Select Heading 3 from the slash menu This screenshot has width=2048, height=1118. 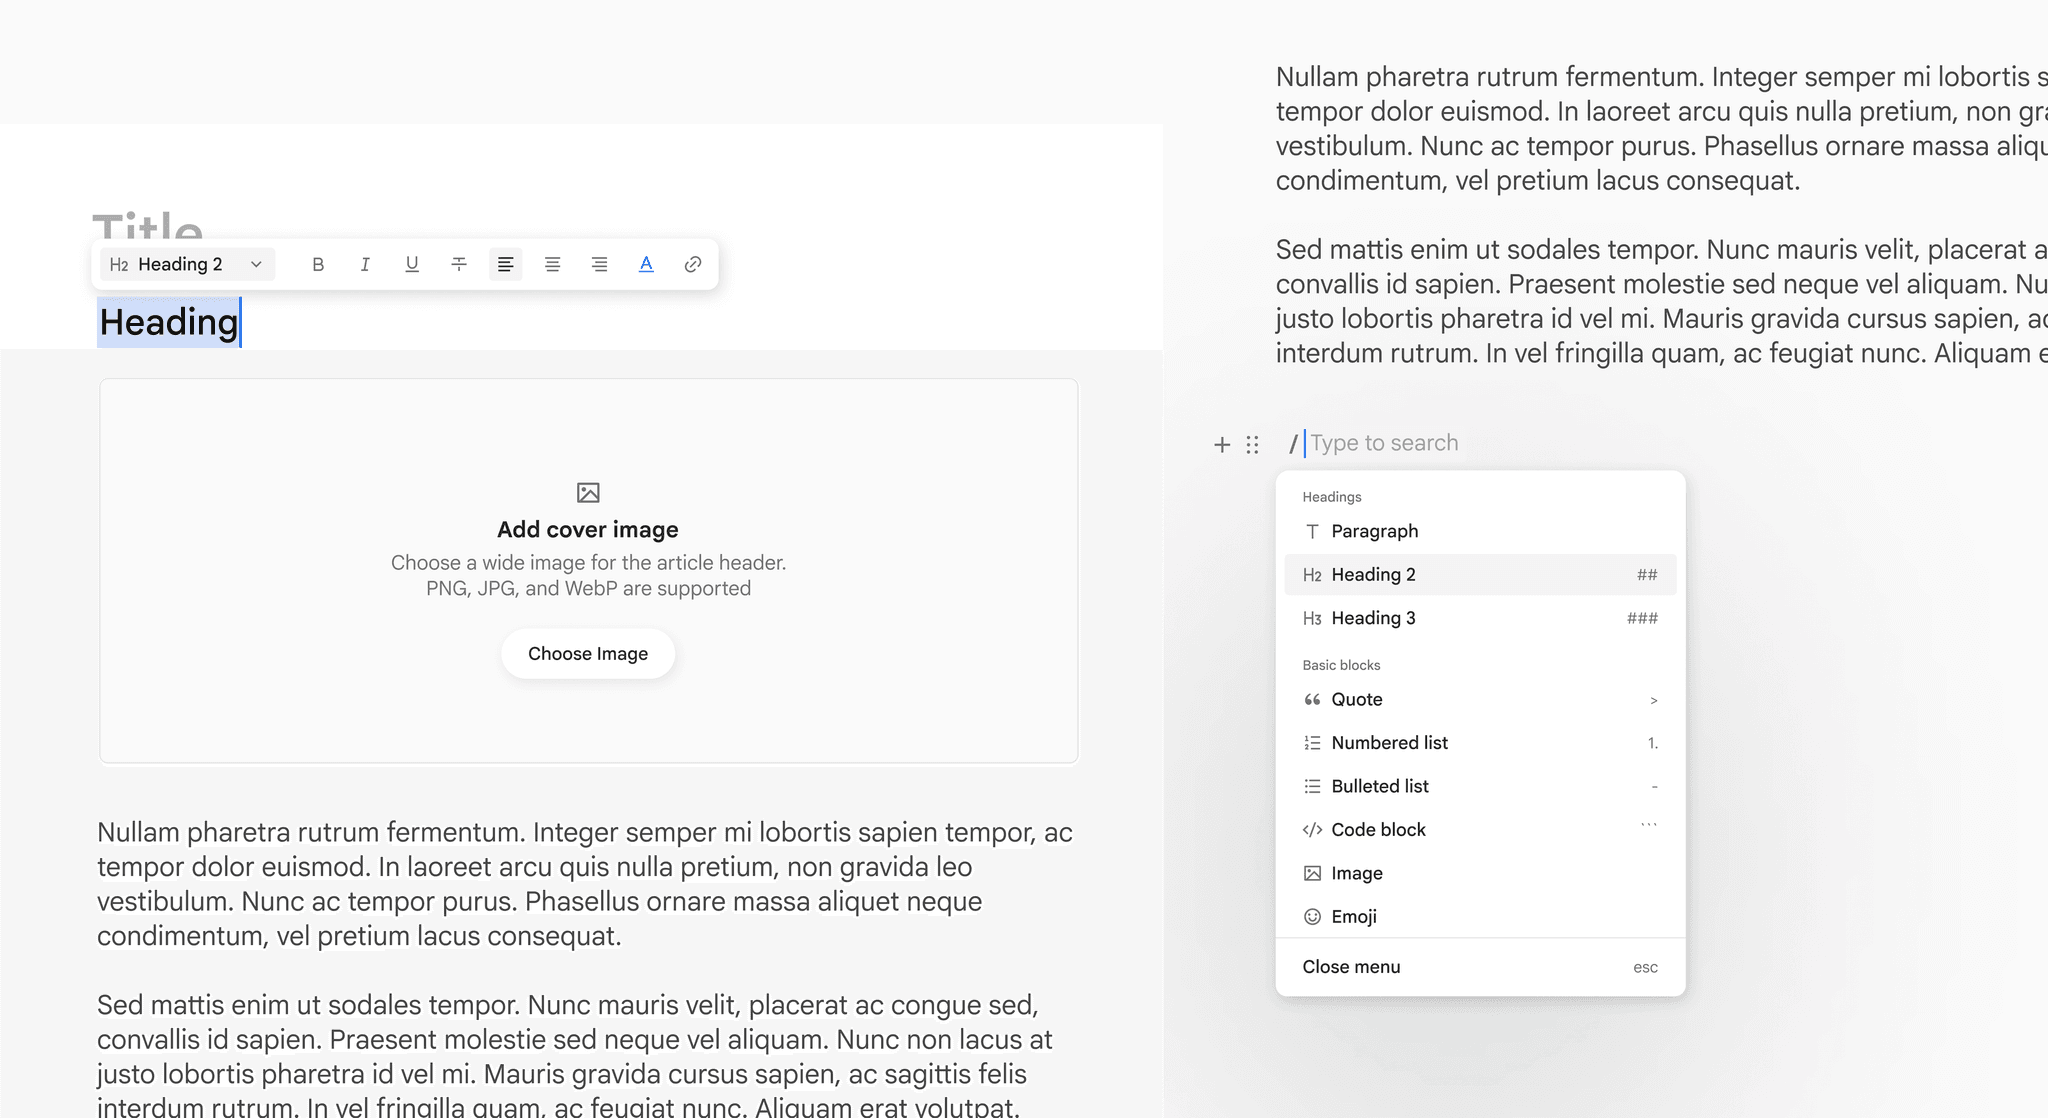coord(1480,618)
